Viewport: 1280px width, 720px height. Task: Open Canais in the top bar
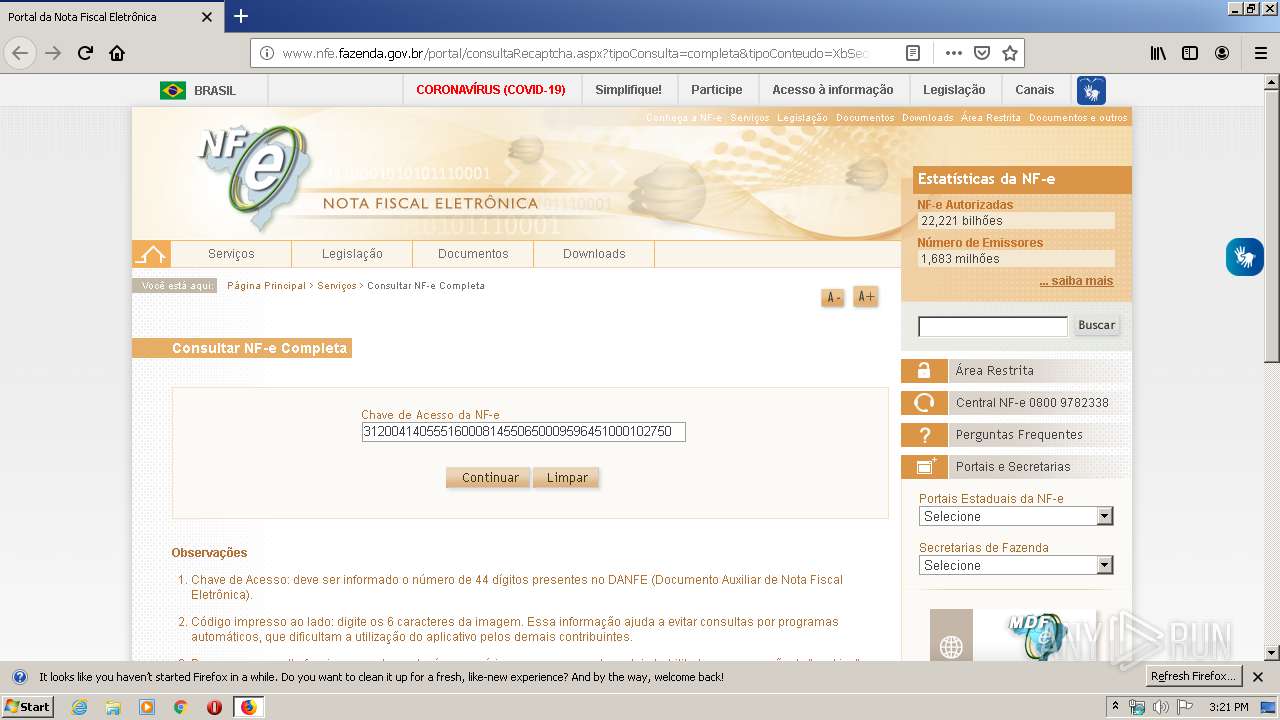pos(1035,90)
